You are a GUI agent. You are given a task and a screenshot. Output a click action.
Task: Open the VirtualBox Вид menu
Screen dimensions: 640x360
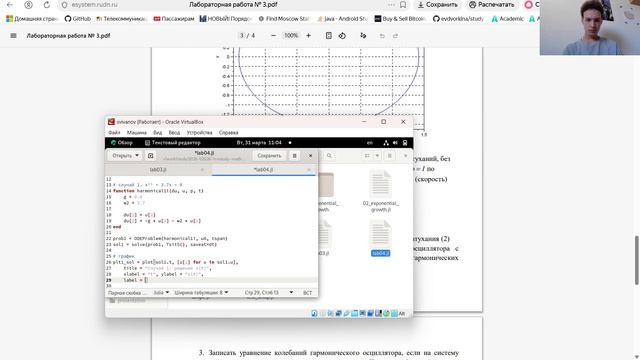tap(158, 133)
